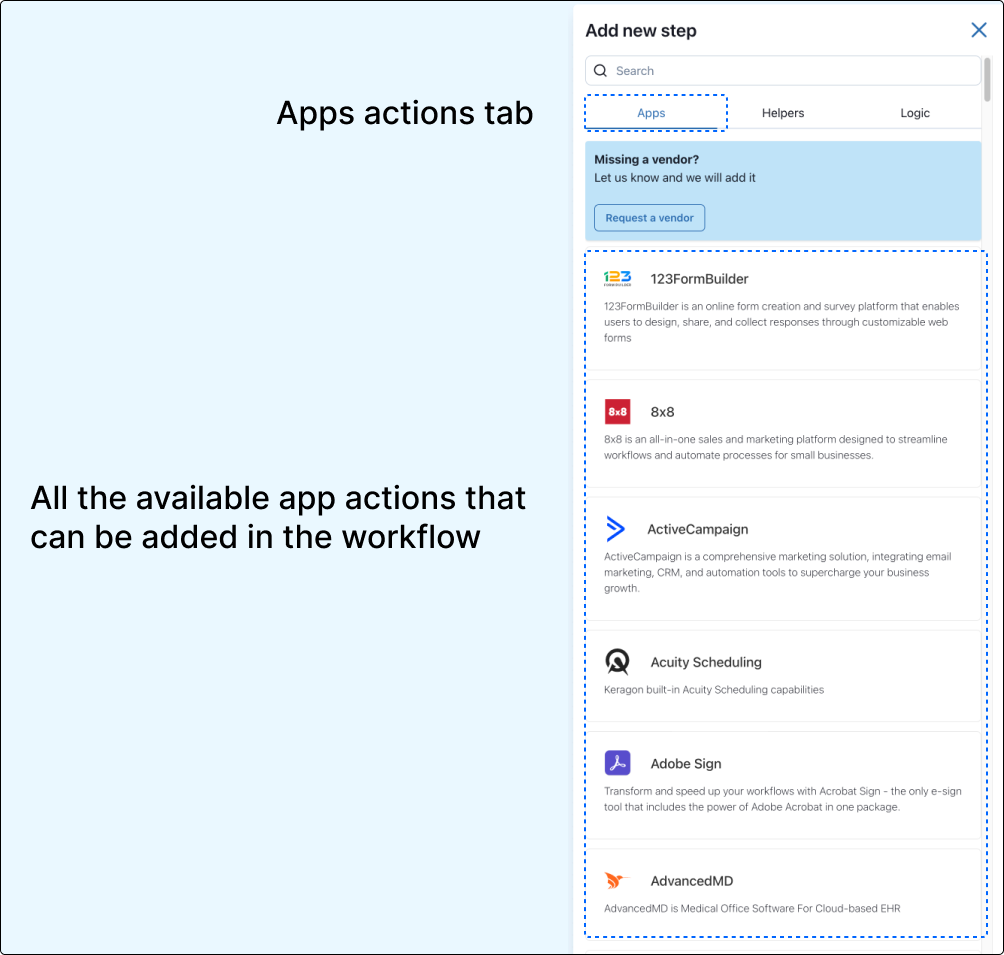Image resolution: width=1004 pixels, height=955 pixels.
Task: Select the AdvancedMD app title
Action: coord(692,881)
